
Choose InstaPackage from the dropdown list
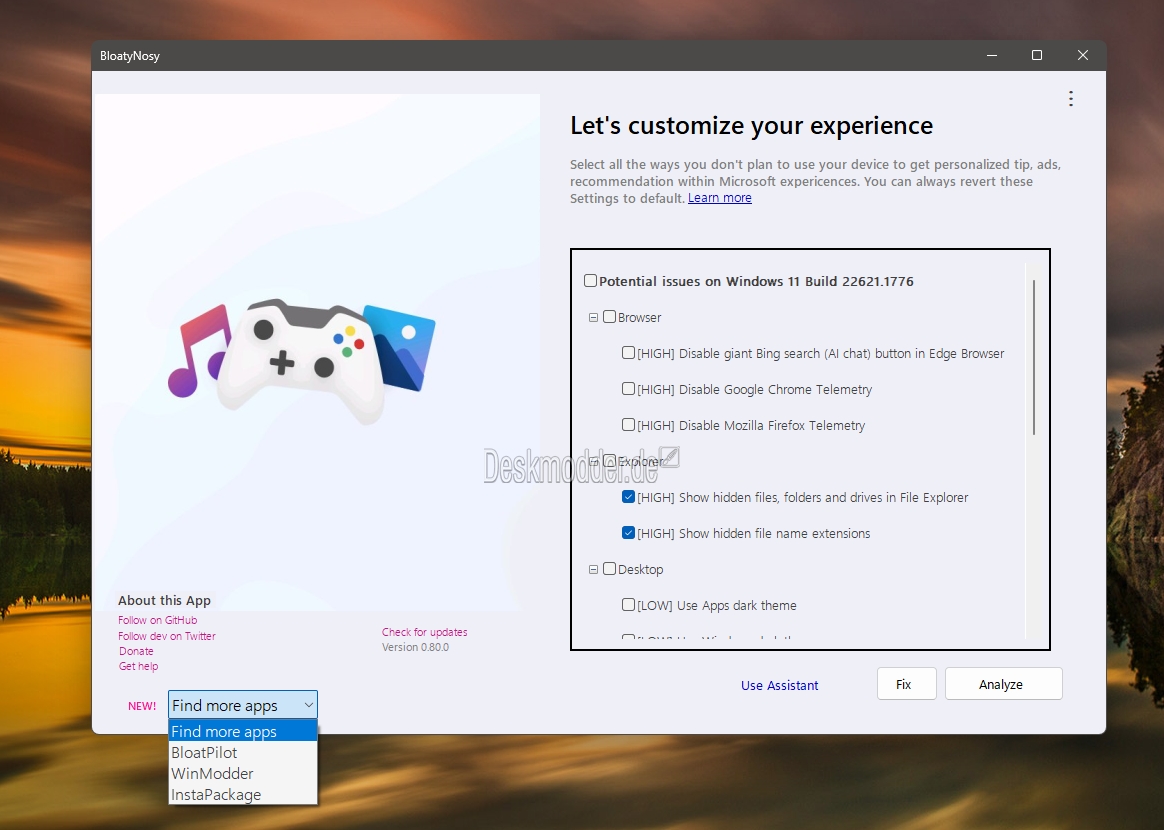pyautogui.click(x=243, y=794)
